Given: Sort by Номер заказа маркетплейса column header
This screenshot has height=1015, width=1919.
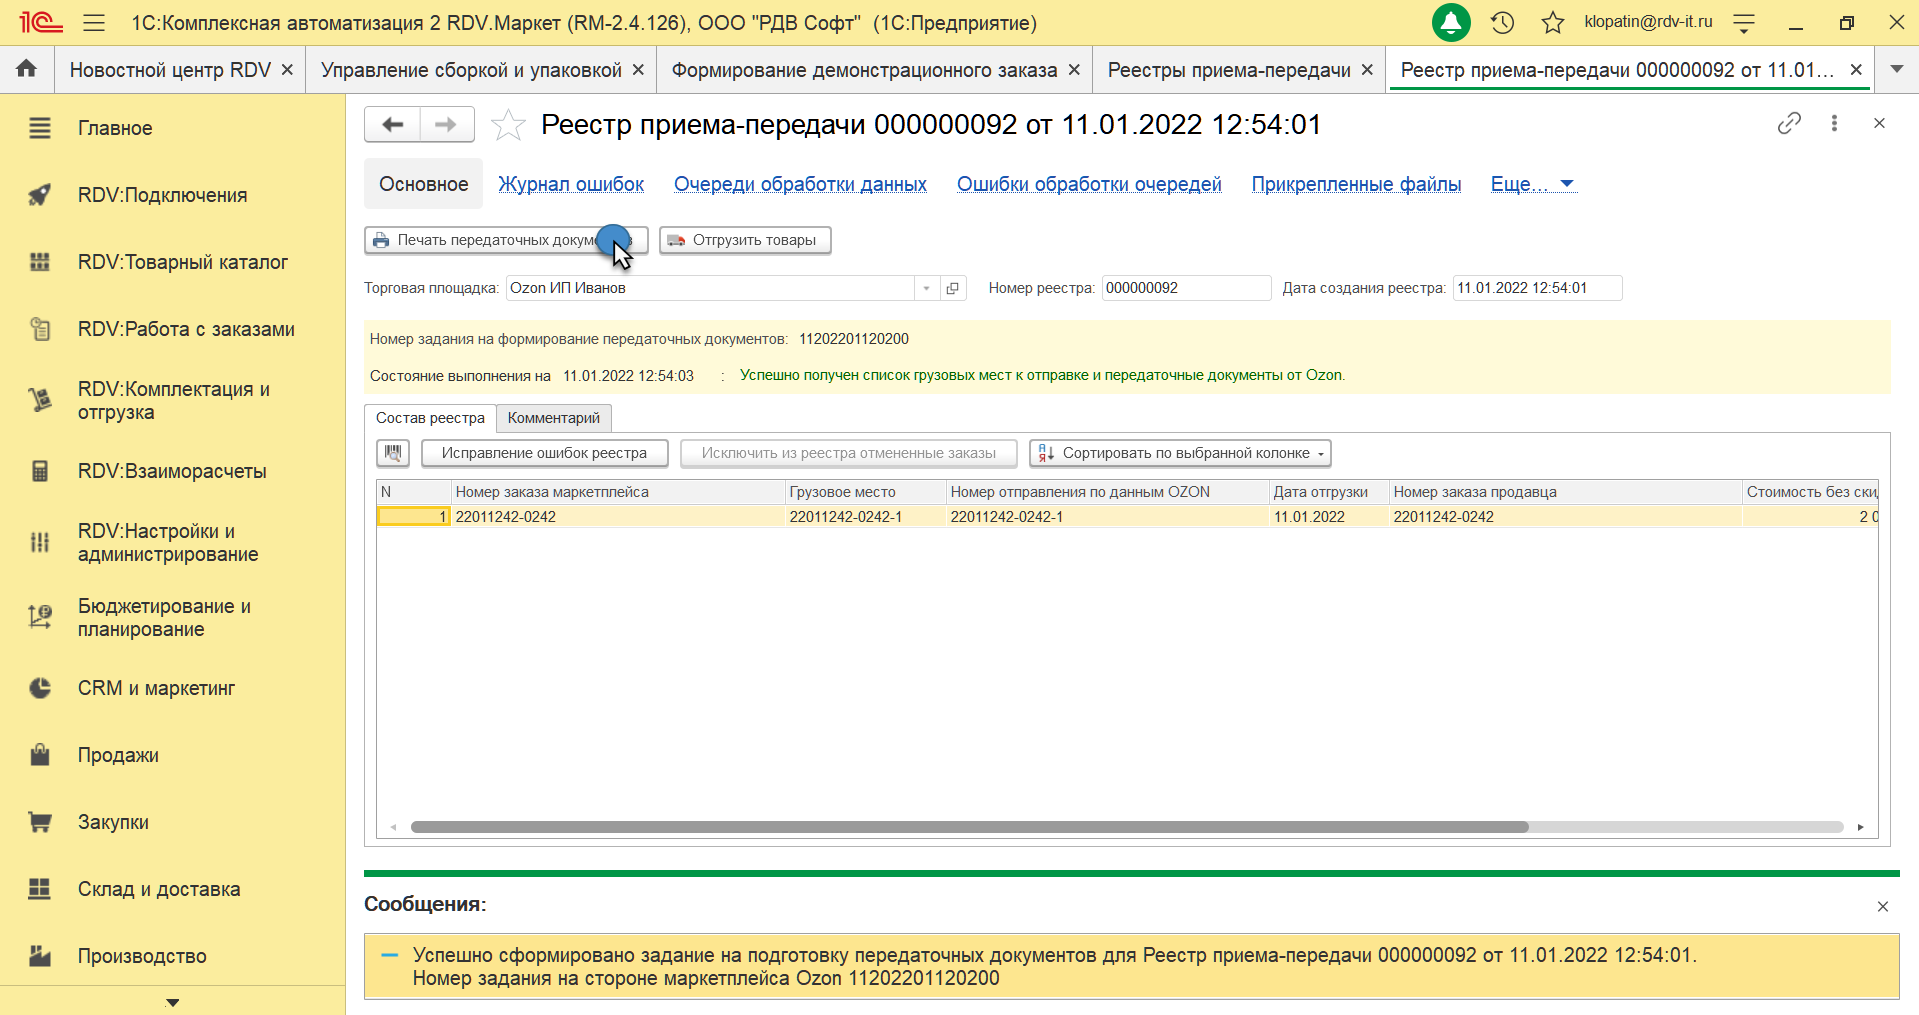Looking at the screenshot, I should pos(618,492).
